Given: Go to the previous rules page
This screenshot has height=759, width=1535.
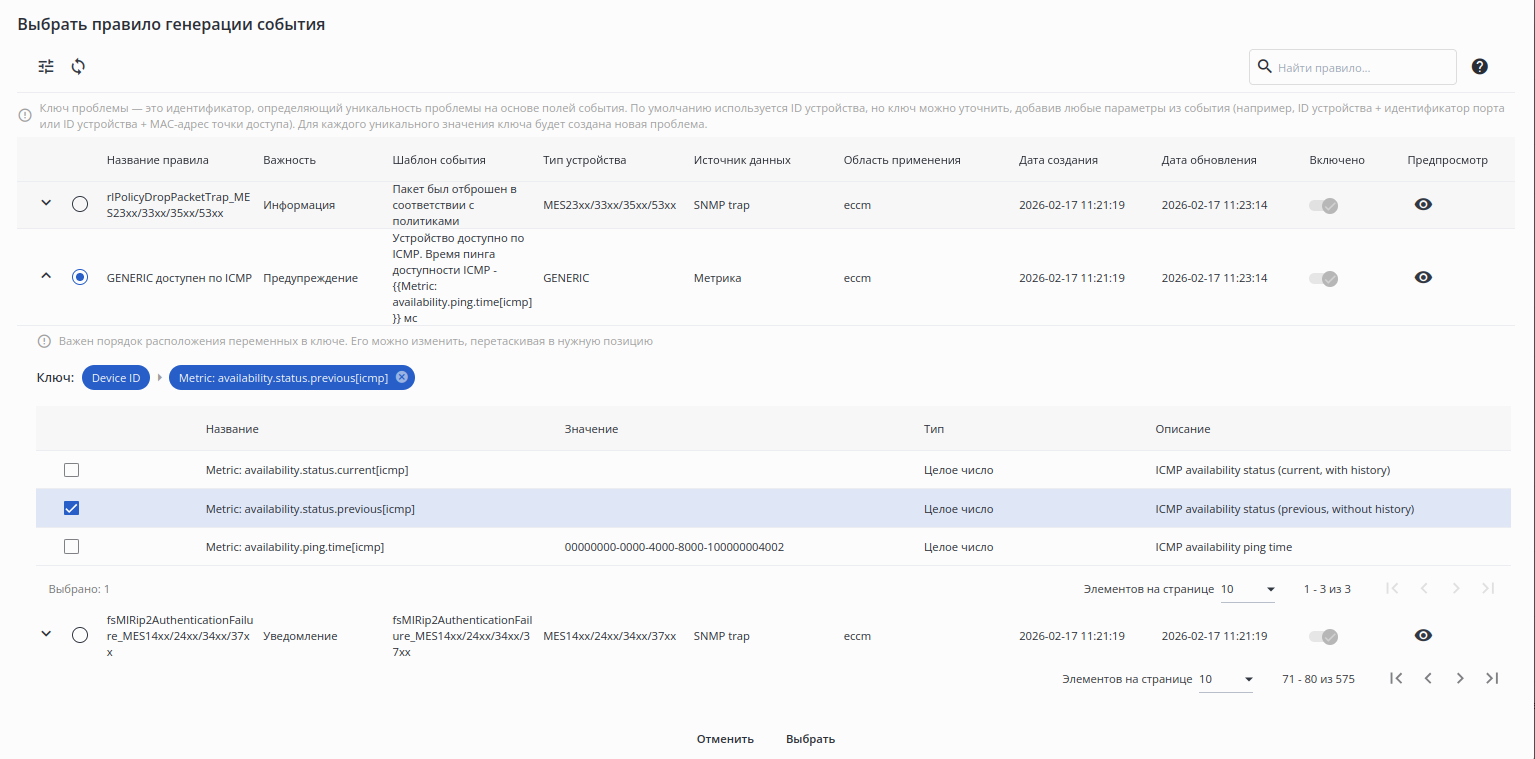Looking at the screenshot, I should [x=1428, y=678].
